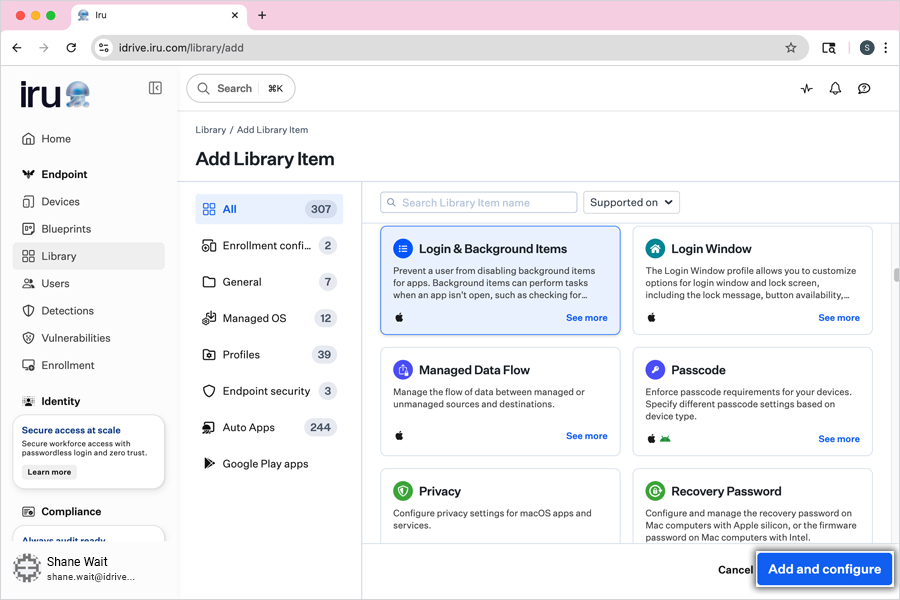Collapse the sidebar with the panel icon
The image size is (900, 600).
(155, 88)
